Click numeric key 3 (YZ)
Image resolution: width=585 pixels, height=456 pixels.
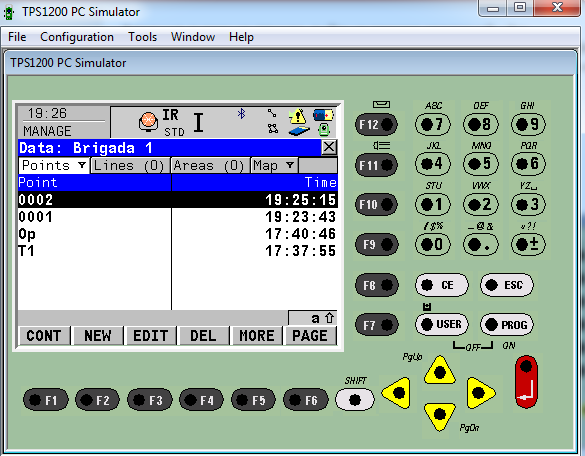tap(528, 204)
